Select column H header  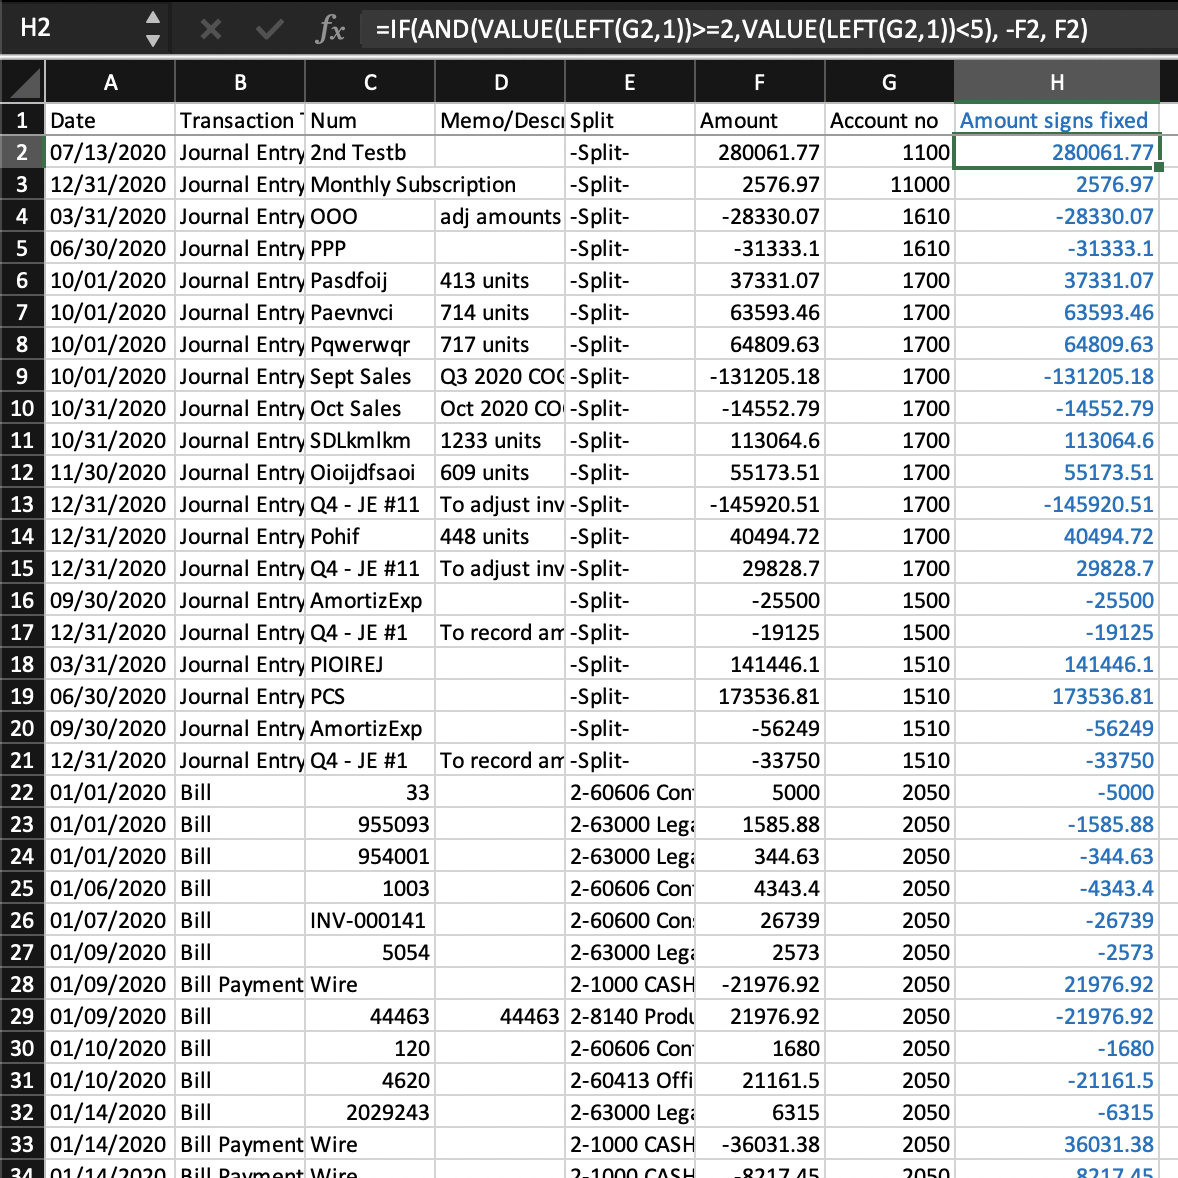pos(1057,82)
